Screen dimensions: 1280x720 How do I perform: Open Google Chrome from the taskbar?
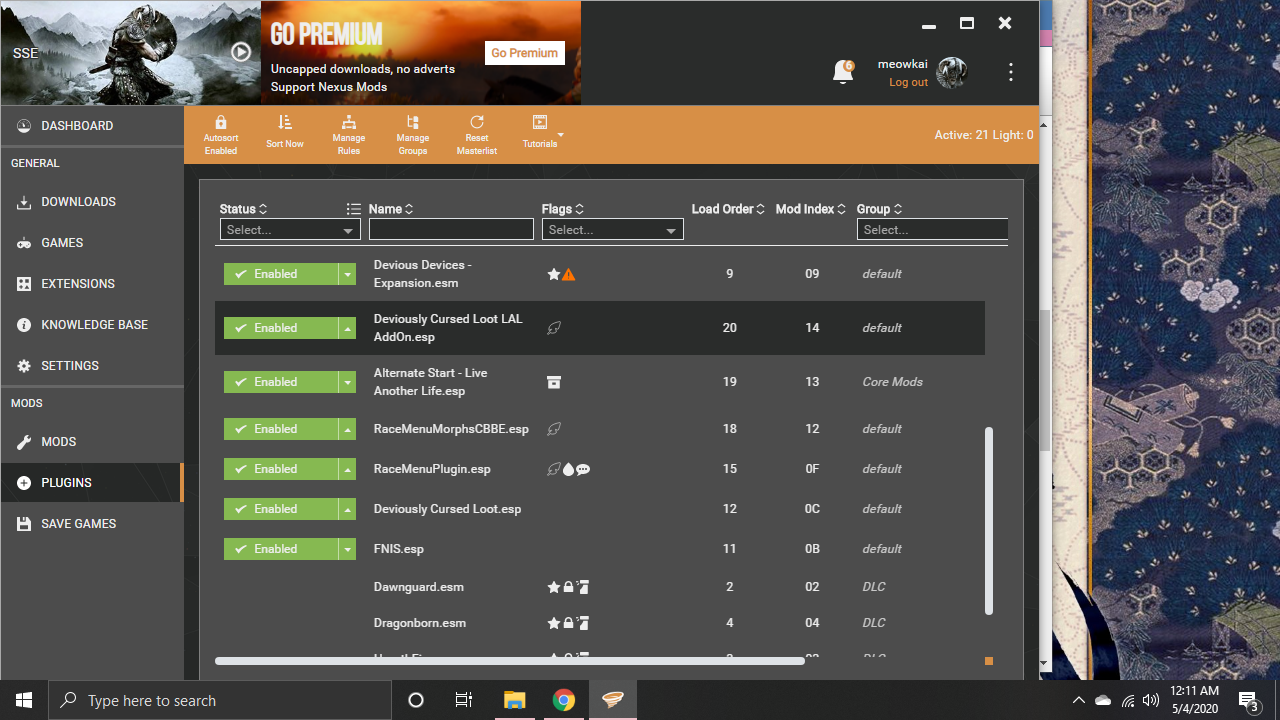[x=564, y=700]
